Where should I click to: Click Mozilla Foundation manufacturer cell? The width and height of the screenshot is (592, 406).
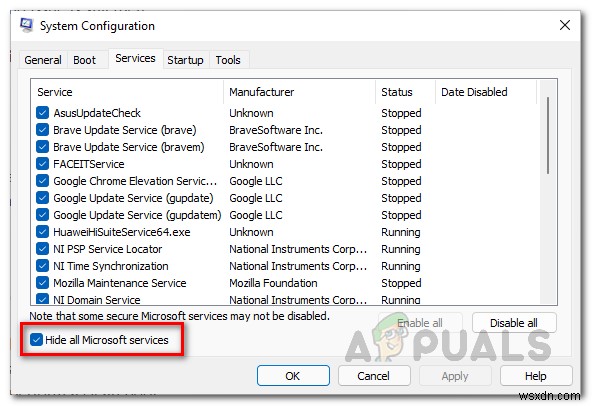(x=273, y=283)
